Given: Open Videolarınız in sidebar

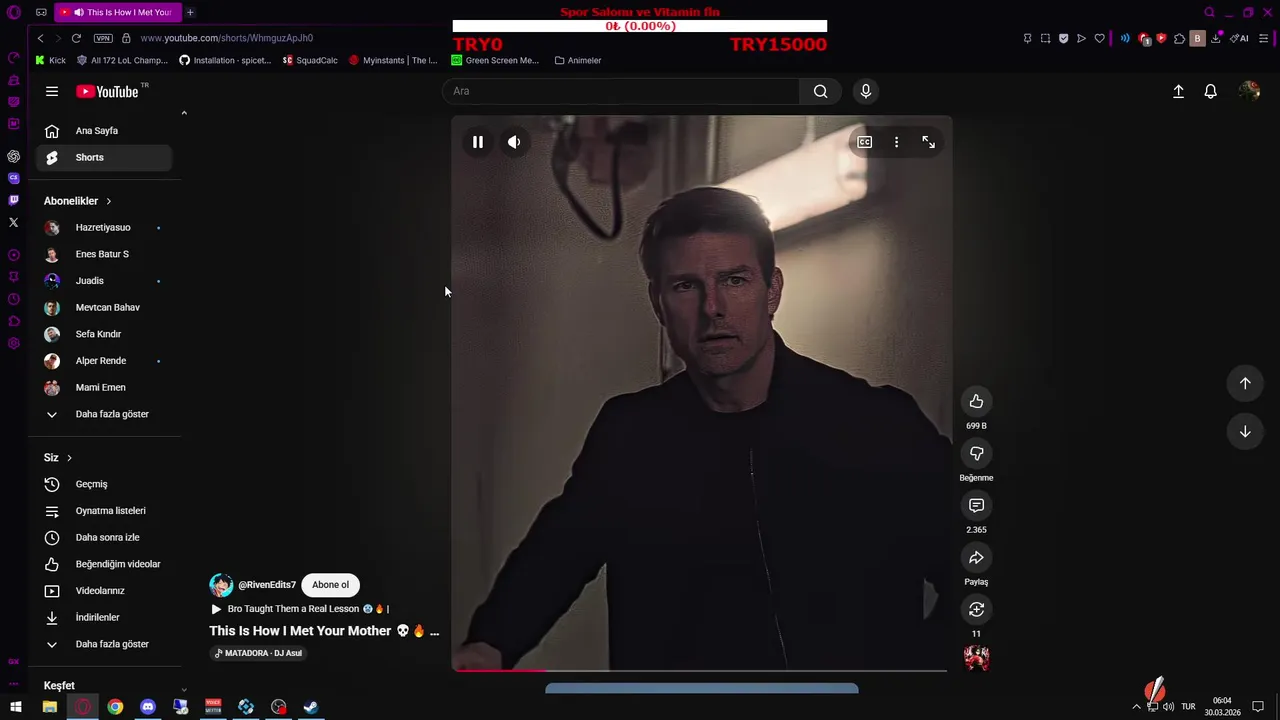Looking at the screenshot, I should click(x=104, y=591).
